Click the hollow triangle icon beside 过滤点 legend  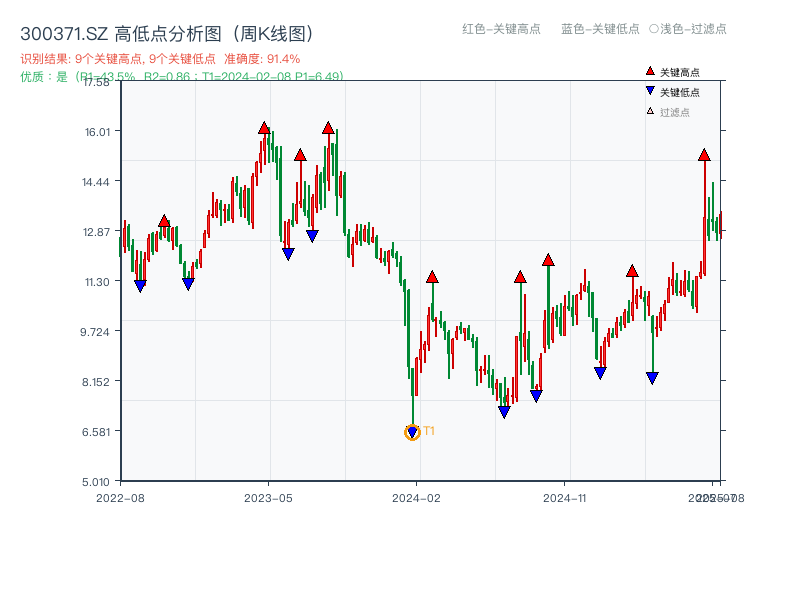[x=650, y=111]
